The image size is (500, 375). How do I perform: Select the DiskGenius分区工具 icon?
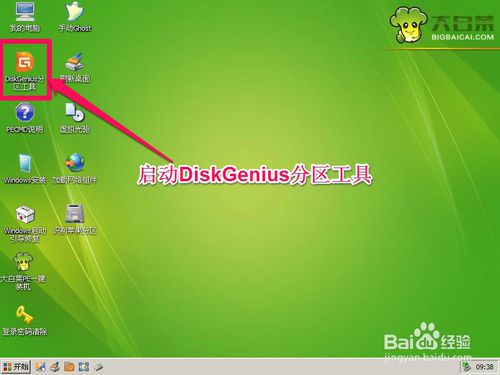point(25,70)
